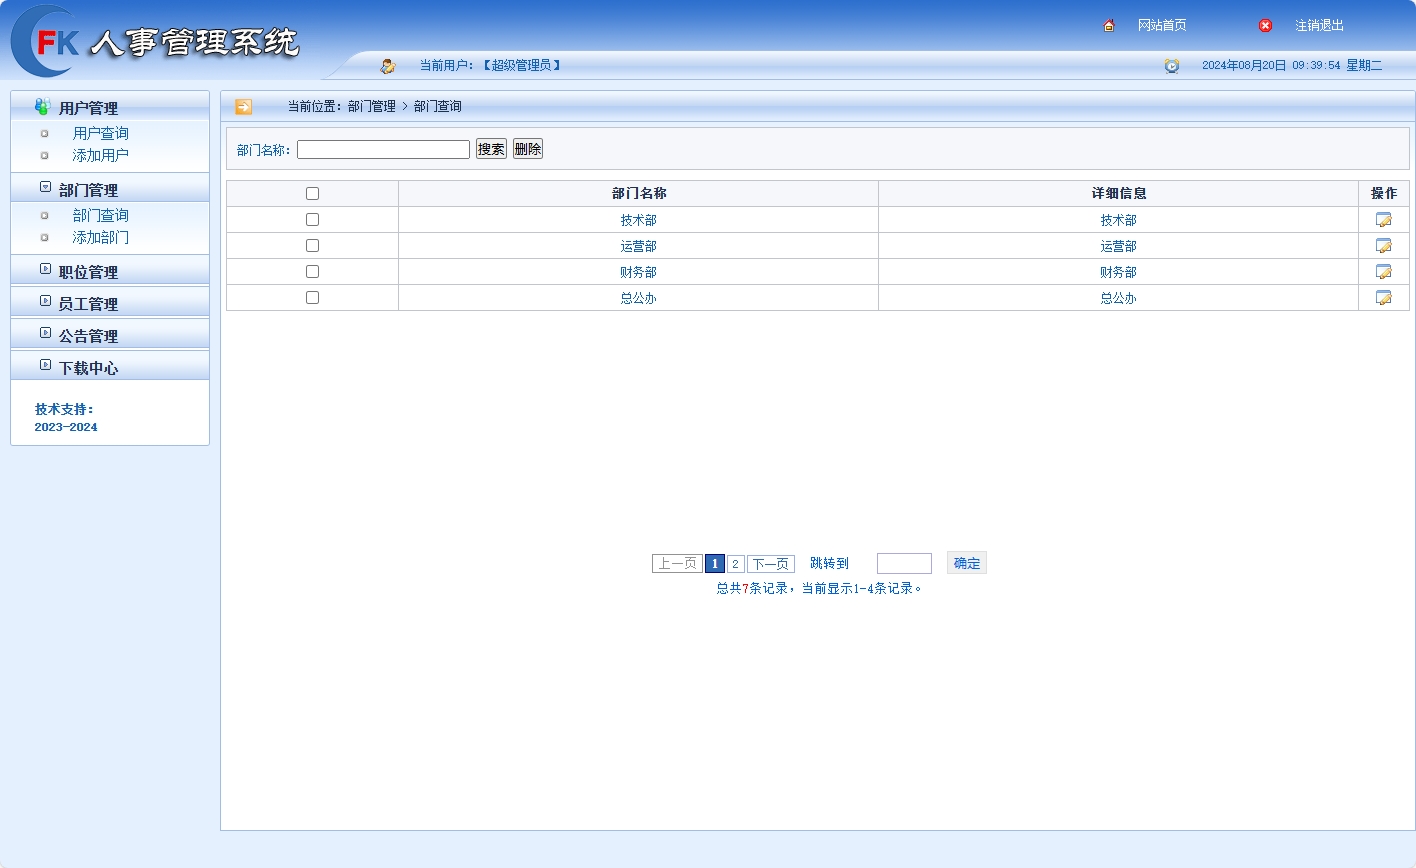This screenshot has width=1416, height=868.
Task: Collapse the 部门管理 section arrow
Action: 45,187
